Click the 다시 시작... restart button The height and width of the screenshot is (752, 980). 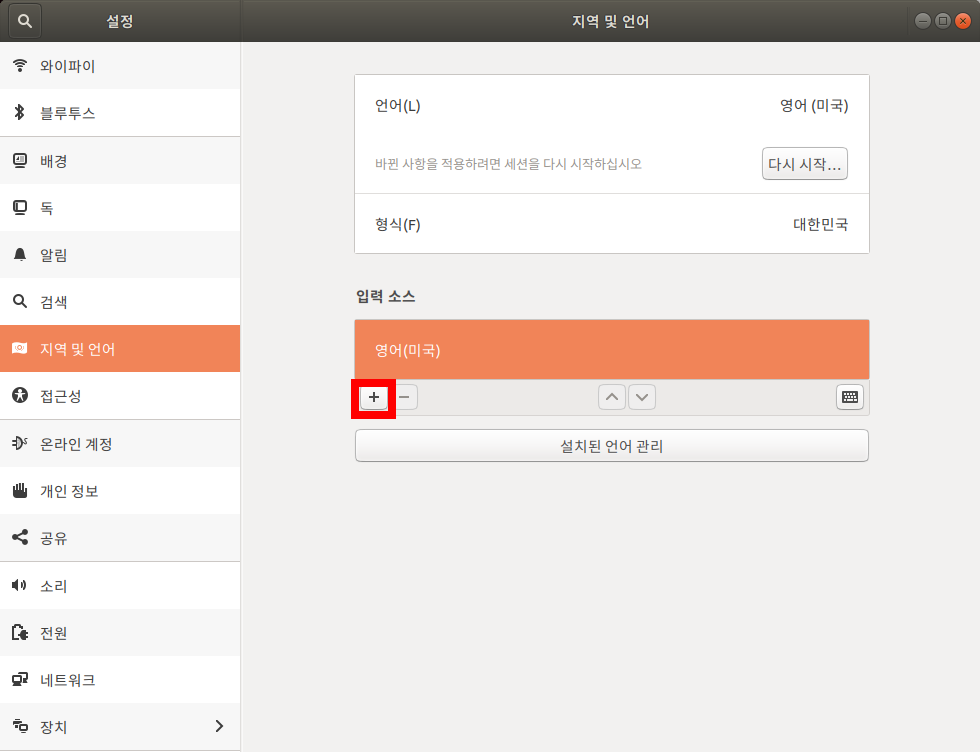(x=804, y=164)
